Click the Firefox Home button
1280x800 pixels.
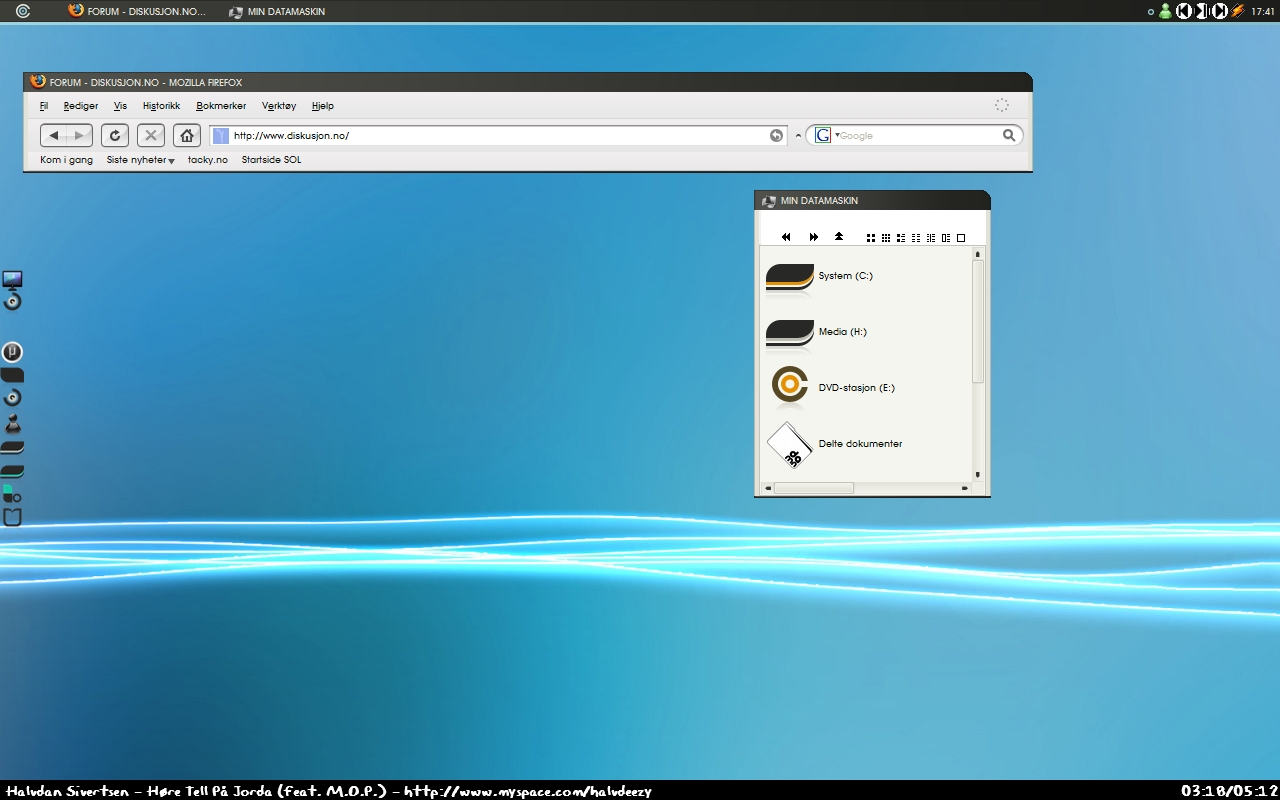186,136
